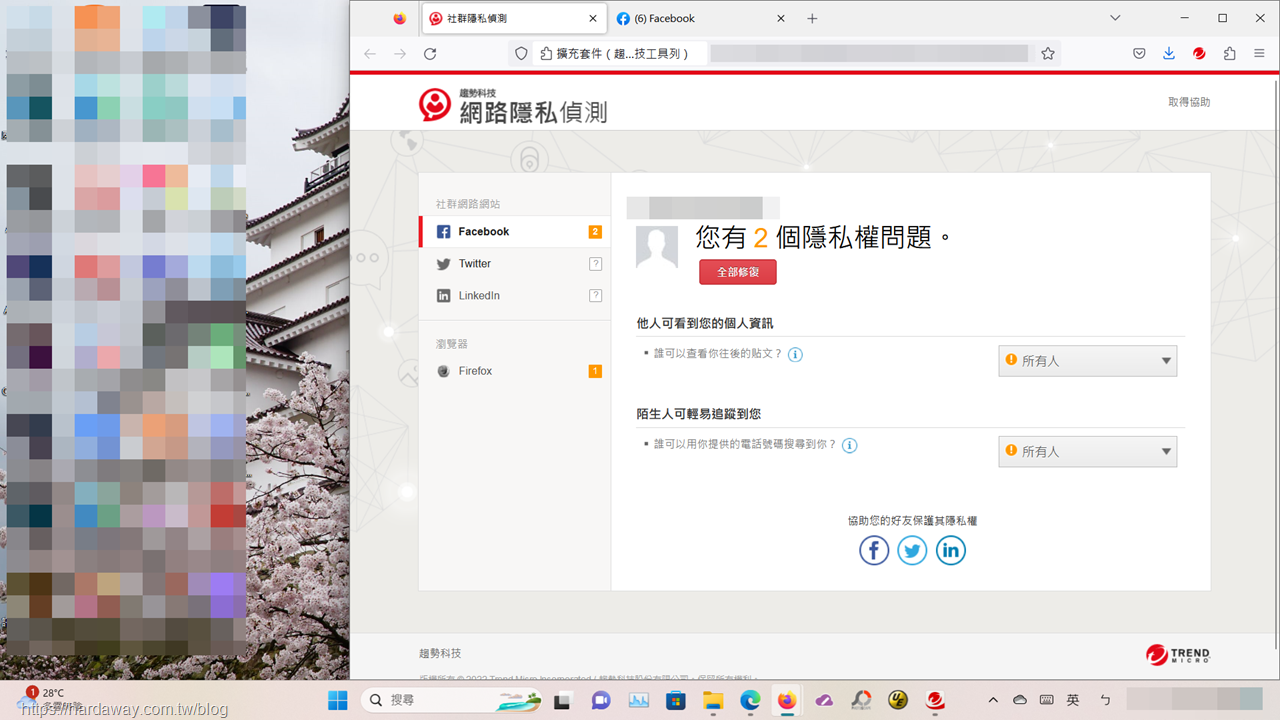
Task: Click the Trend Micro toolbar extension icon
Action: coord(1199,54)
